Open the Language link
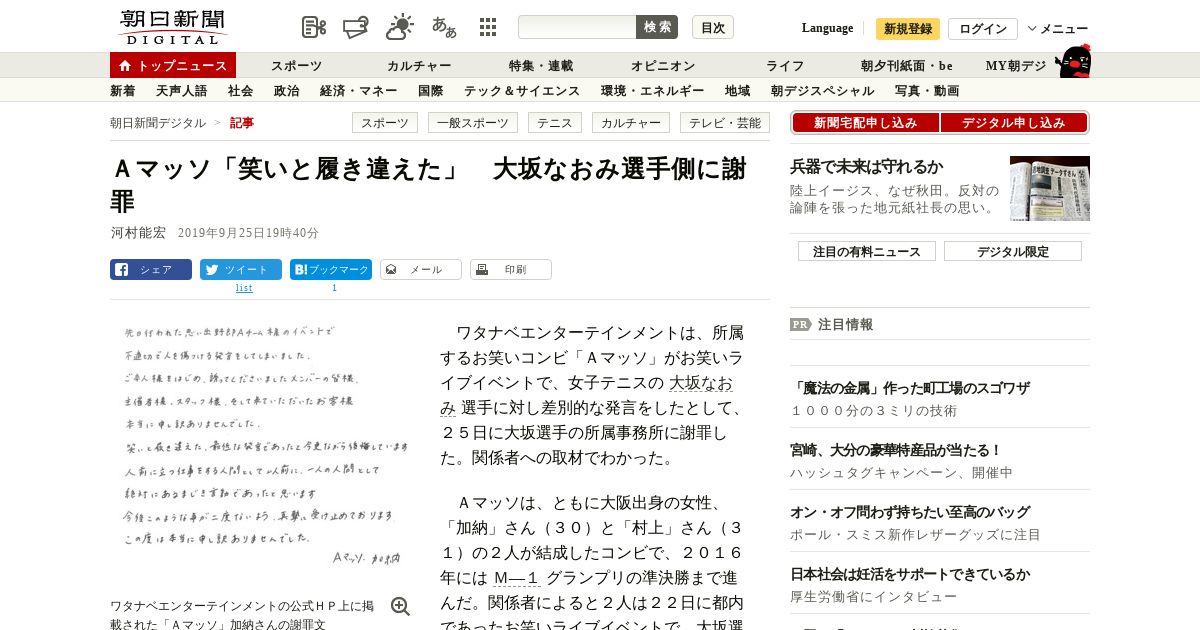1200x630 pixels. point(827,28)
